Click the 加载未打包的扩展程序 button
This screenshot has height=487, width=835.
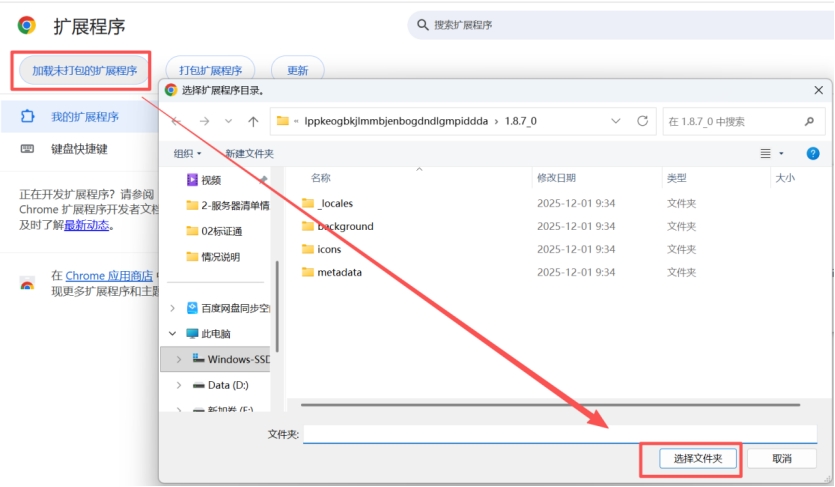tap(84, 70)
